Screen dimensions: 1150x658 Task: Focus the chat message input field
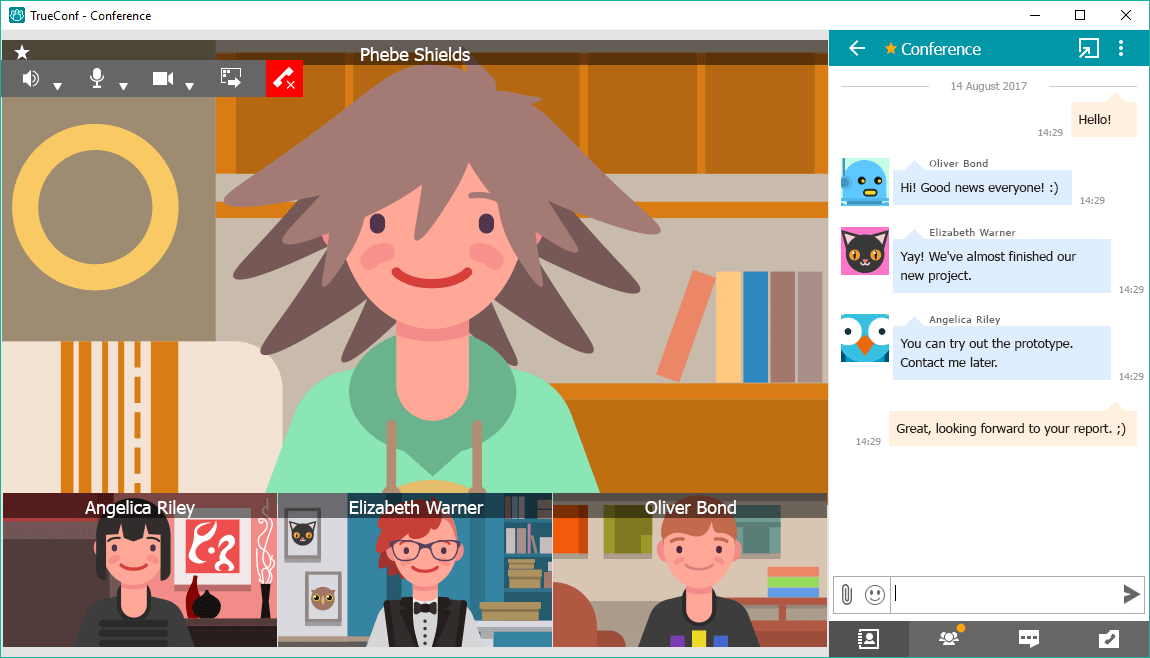pos(1003,594)
